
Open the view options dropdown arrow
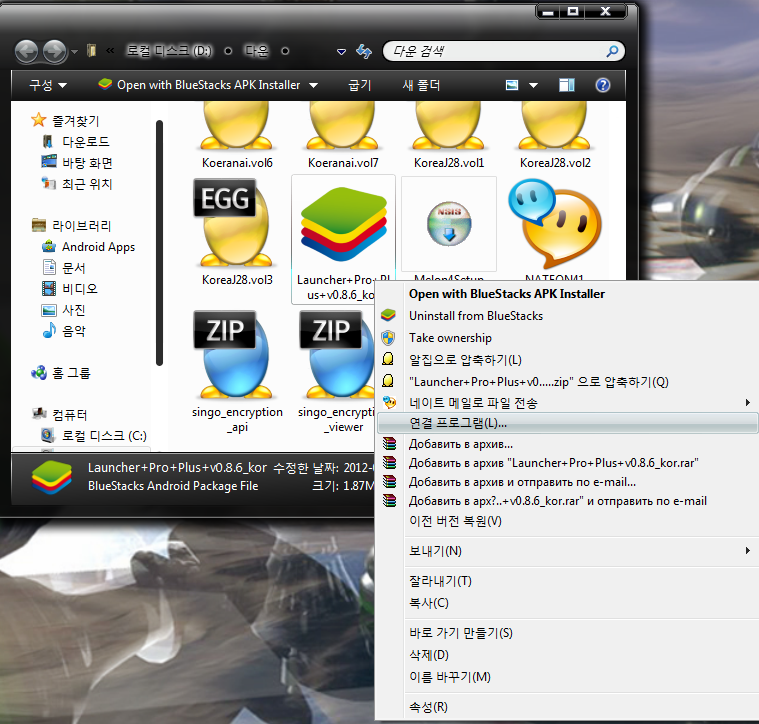533,86
